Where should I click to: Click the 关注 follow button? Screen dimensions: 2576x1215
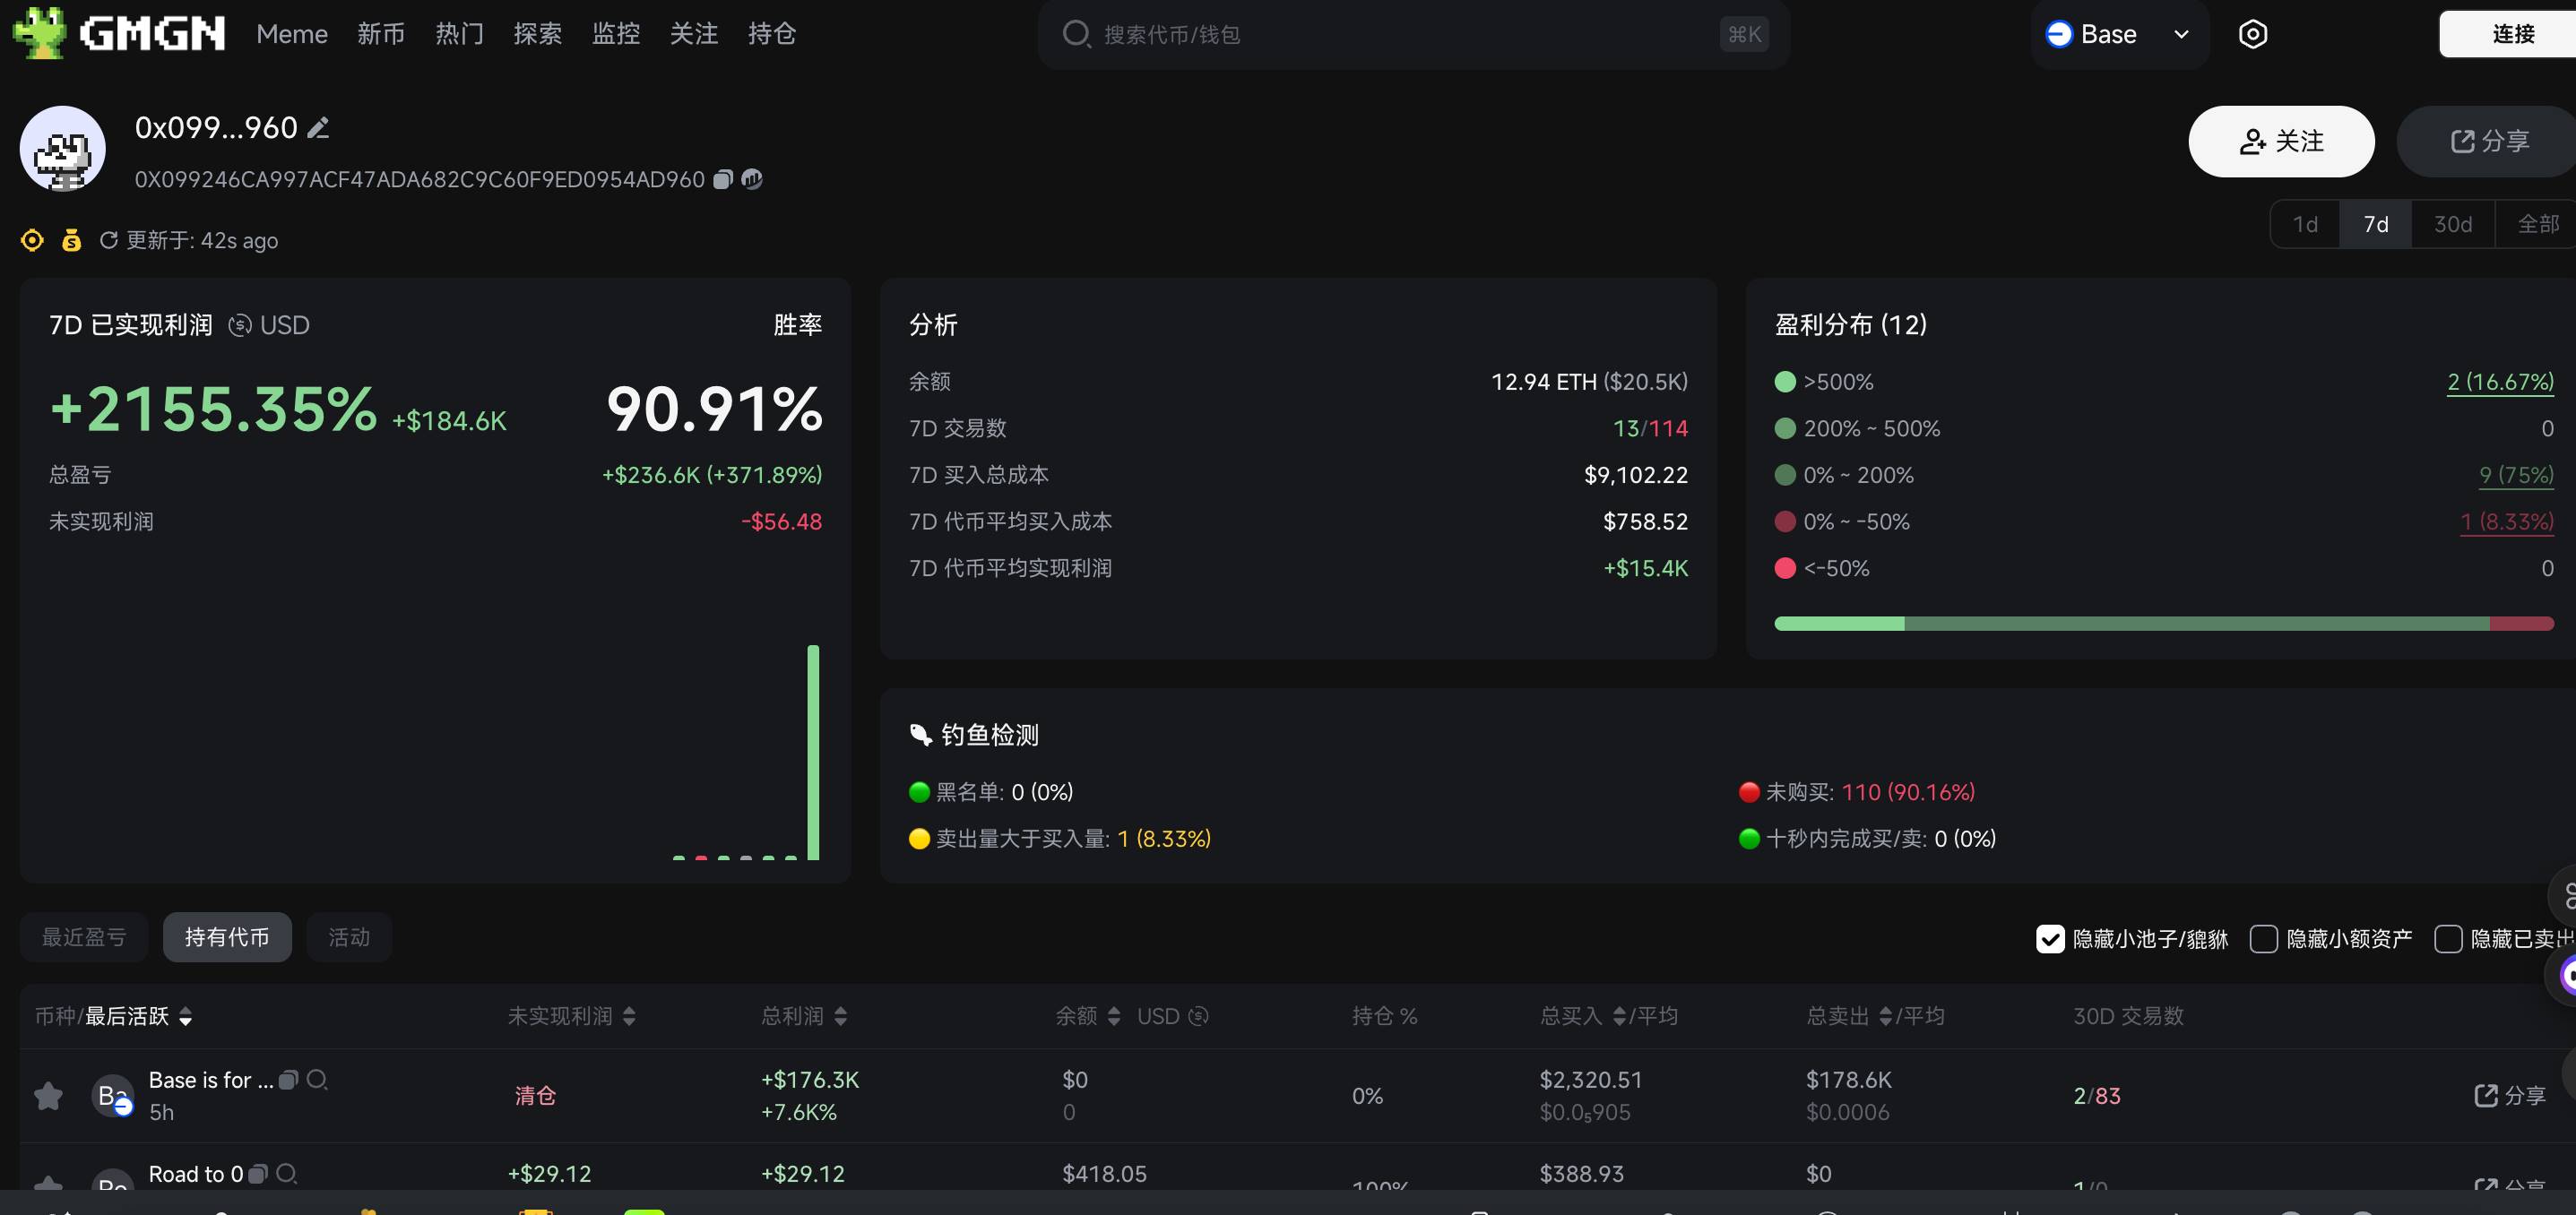pos(2281,141)
